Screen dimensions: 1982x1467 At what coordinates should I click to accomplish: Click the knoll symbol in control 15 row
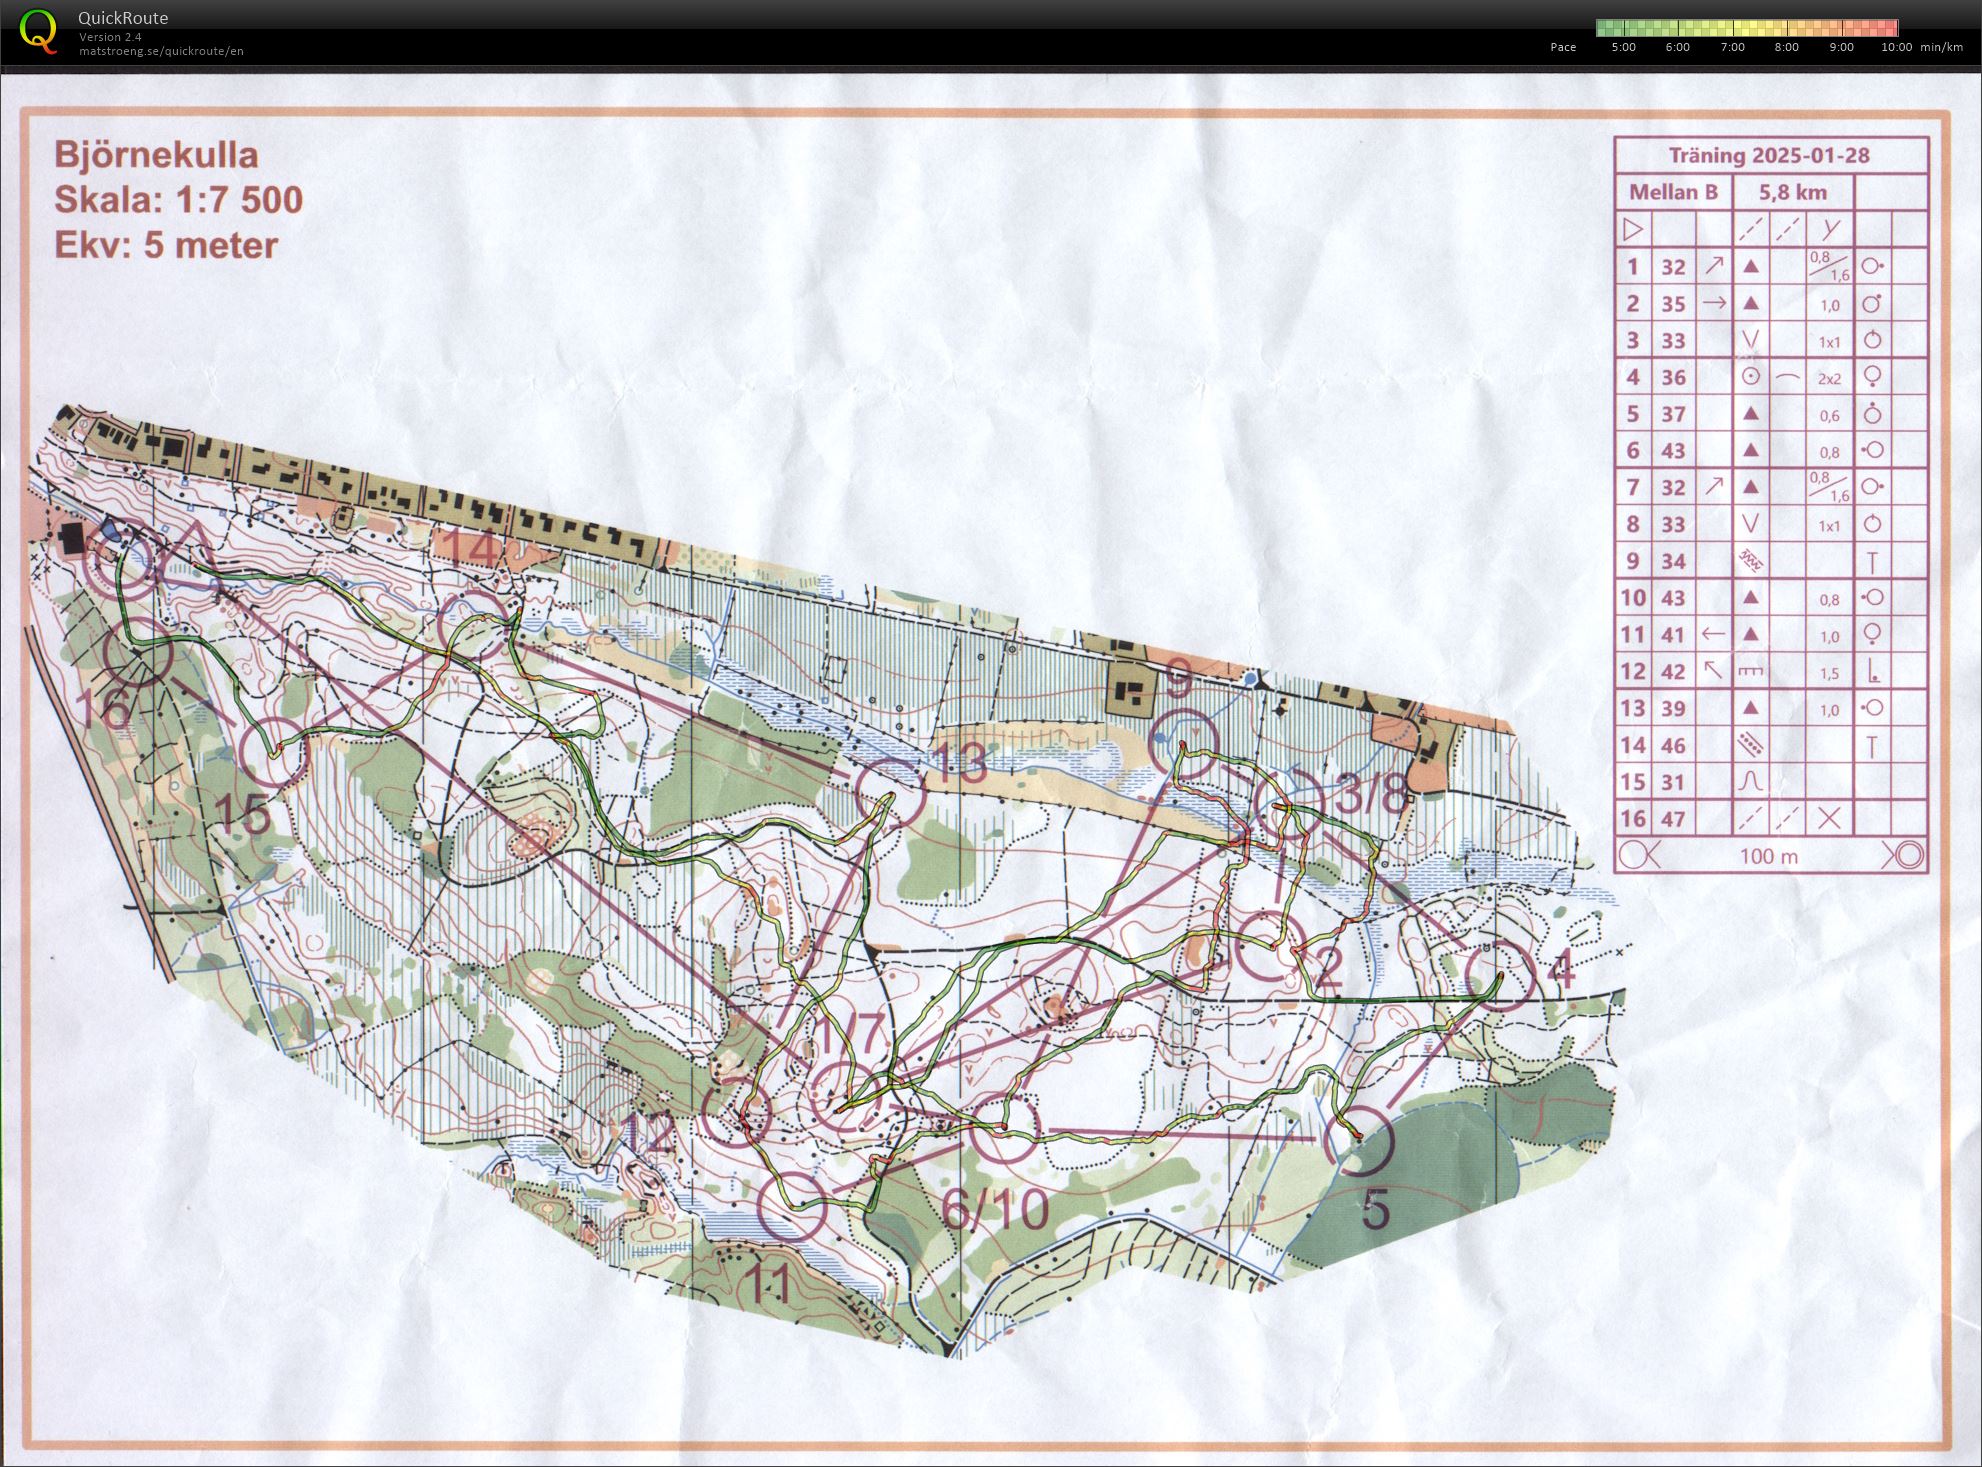(x=1750, y=781)
